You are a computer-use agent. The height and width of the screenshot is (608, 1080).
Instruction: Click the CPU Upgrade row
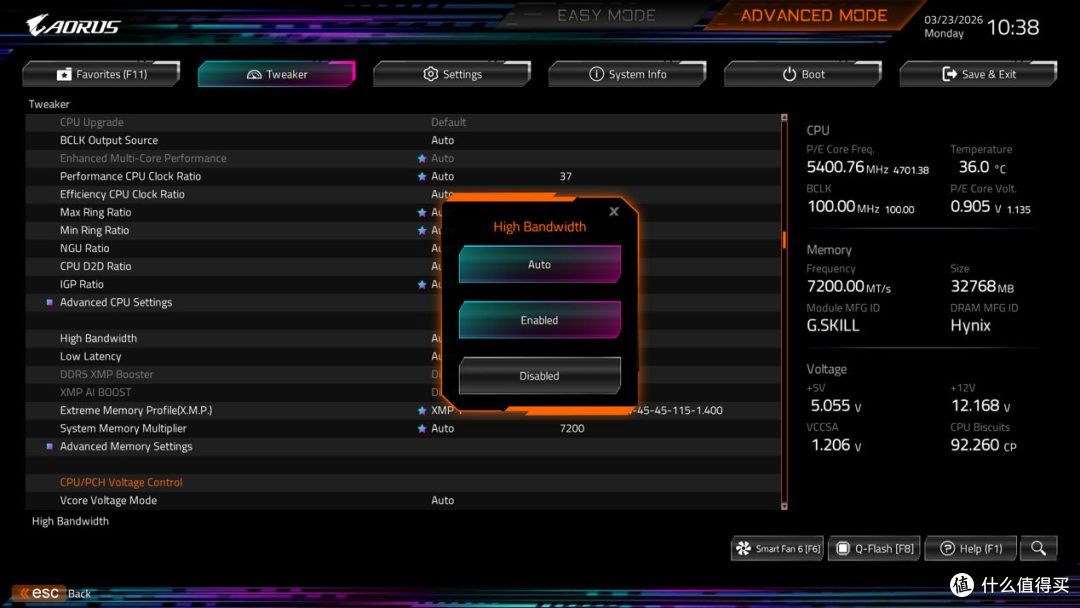click(x=403, y=123)
